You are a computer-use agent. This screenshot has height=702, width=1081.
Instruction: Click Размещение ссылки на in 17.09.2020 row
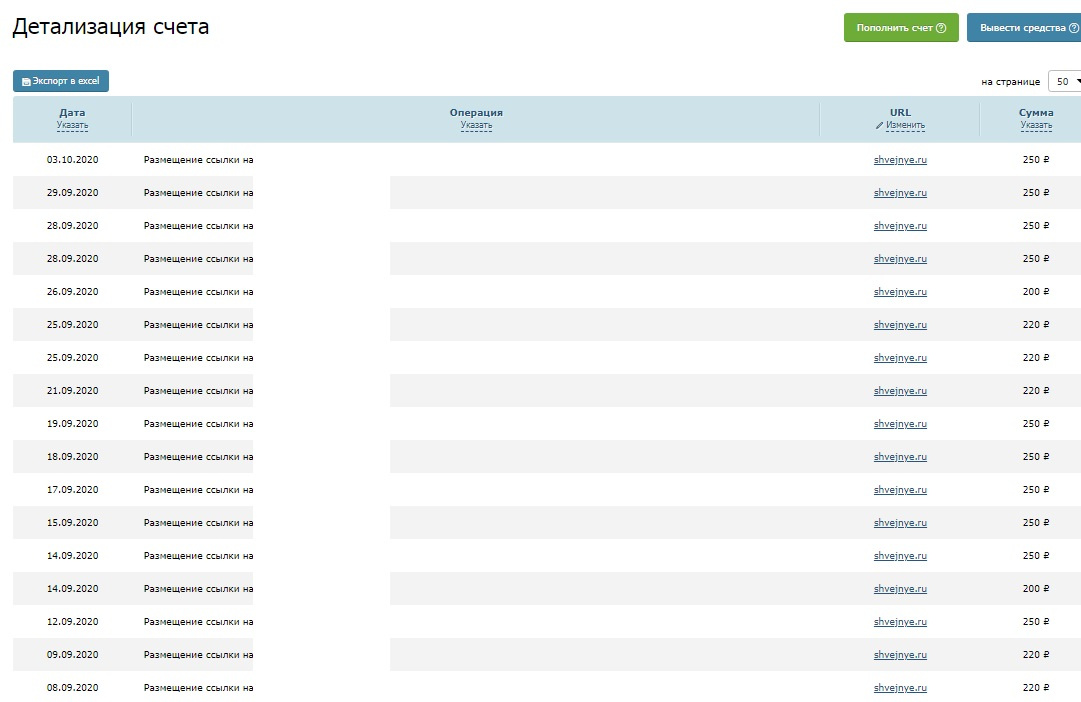click(x=199, y=490)
